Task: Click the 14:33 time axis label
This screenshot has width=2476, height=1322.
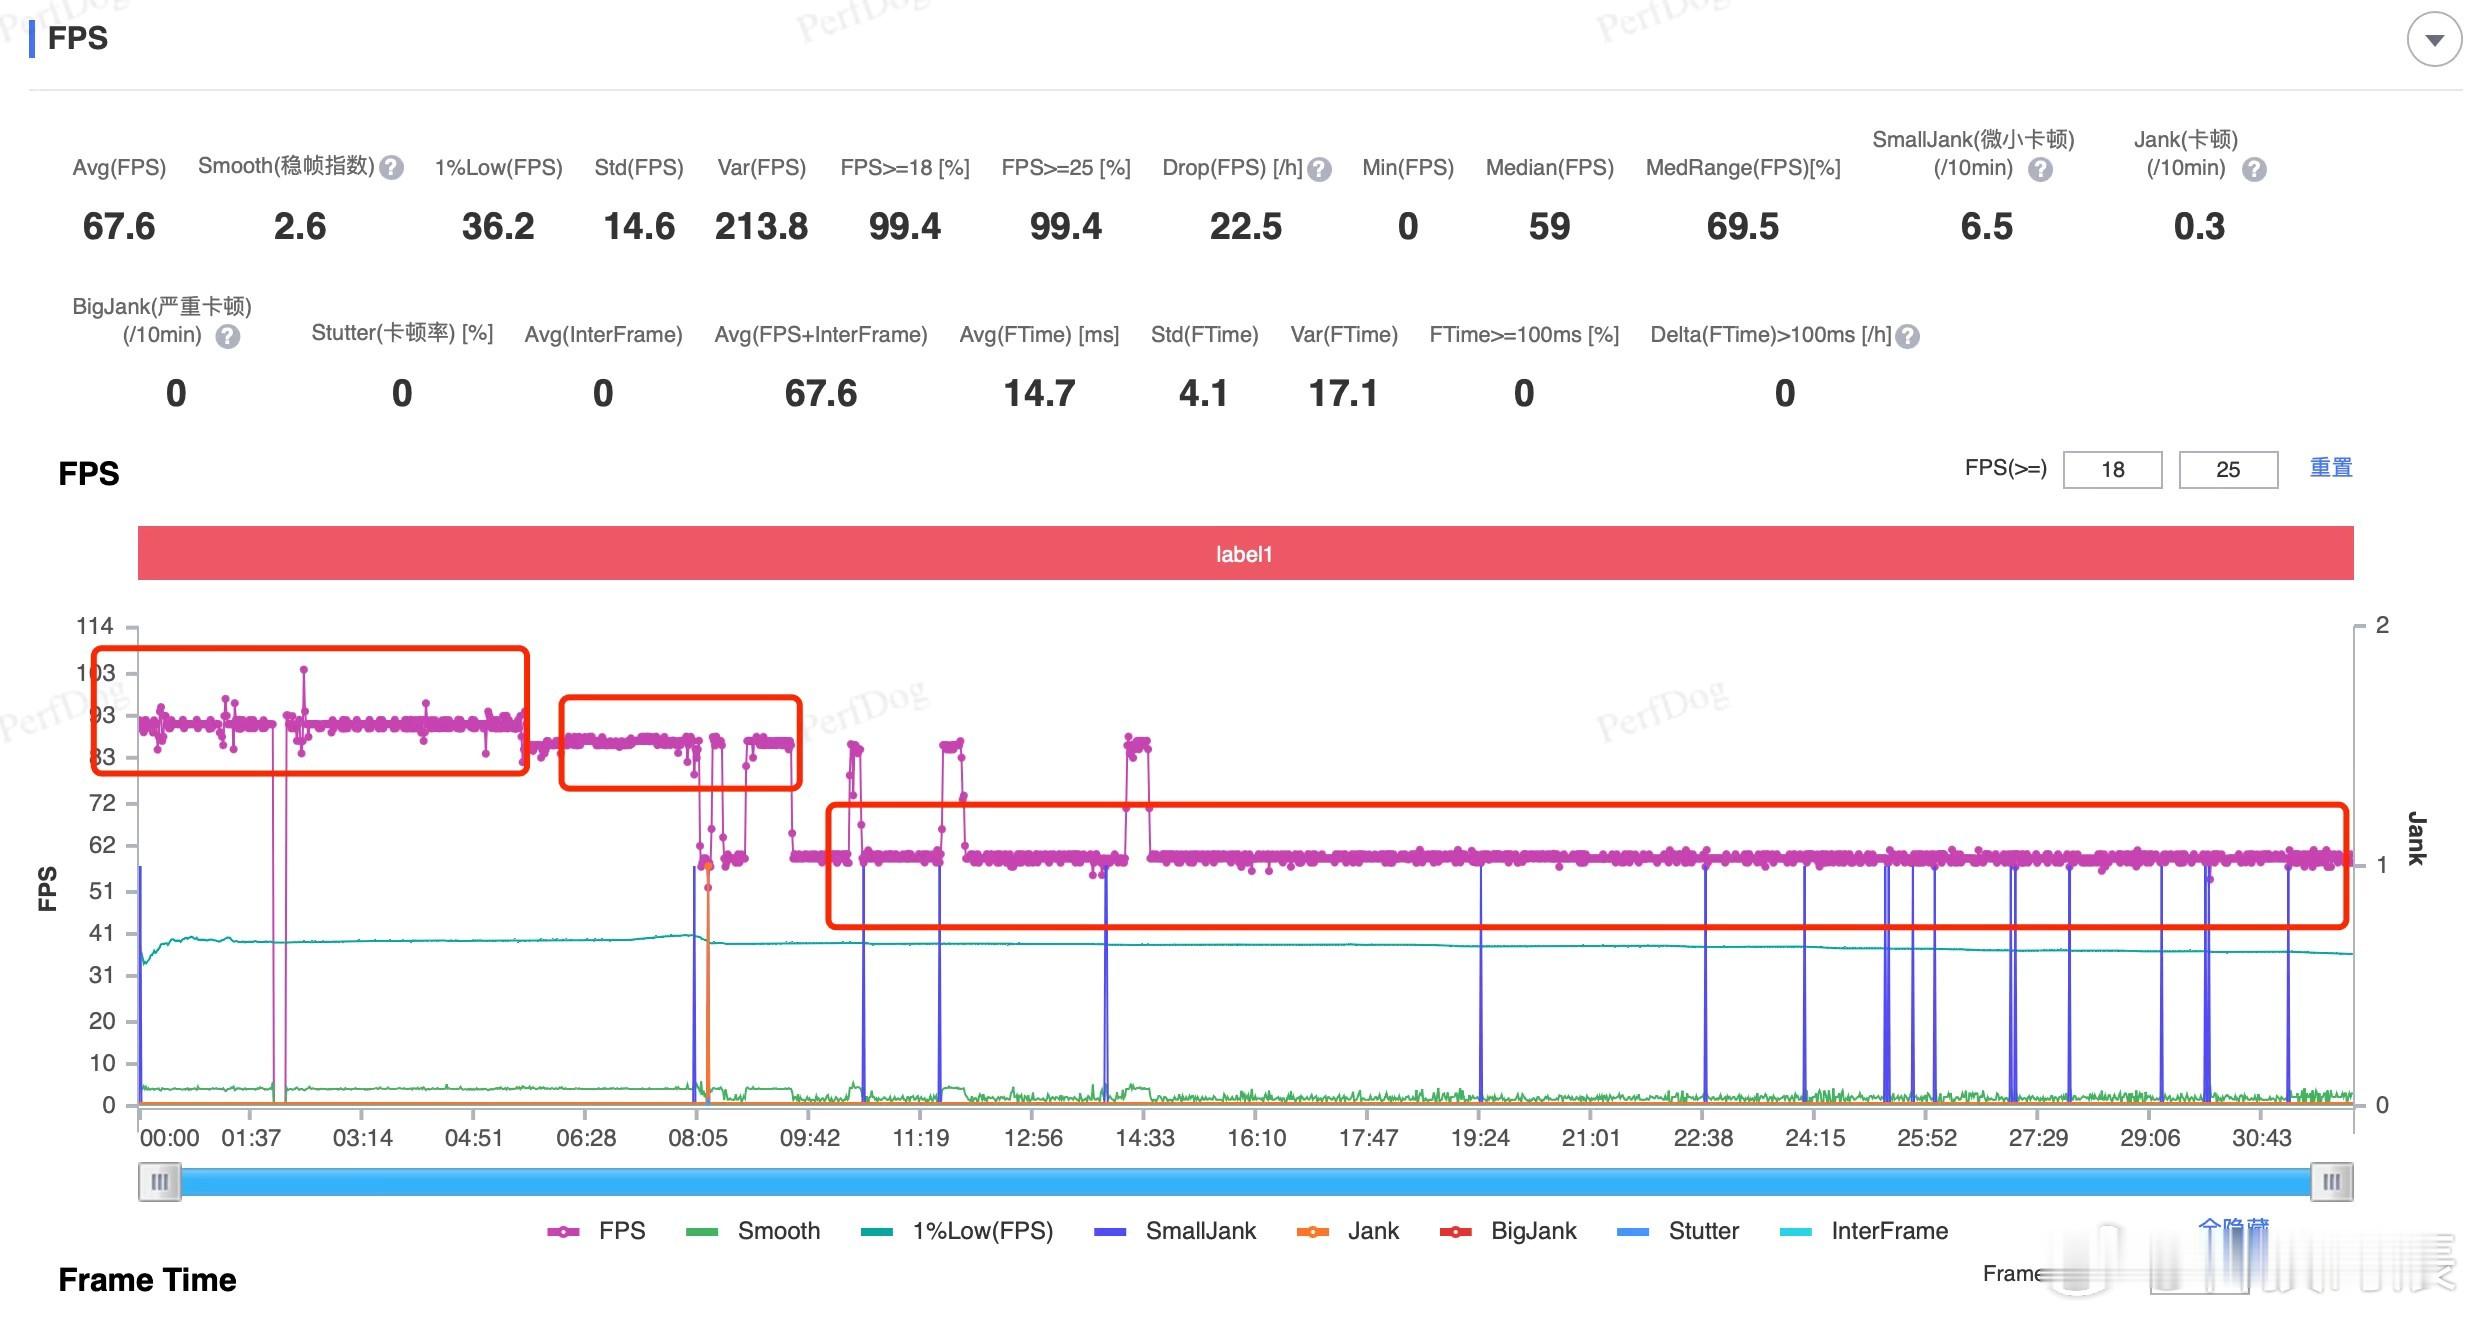Action: pyautogui.click(x=1145, y=1138)
